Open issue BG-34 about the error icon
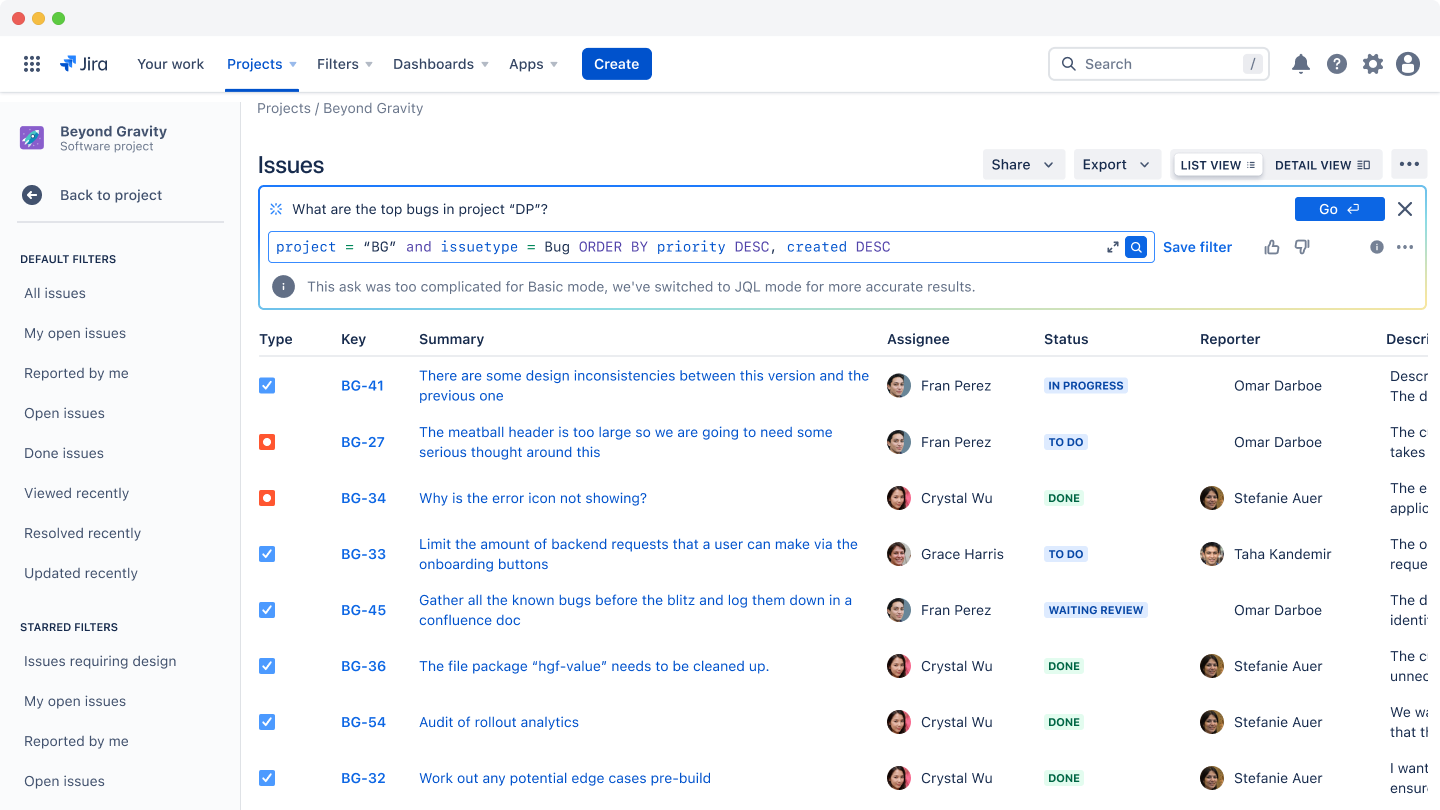Viewport: 1440px width, 810px height. click(533, 497)
